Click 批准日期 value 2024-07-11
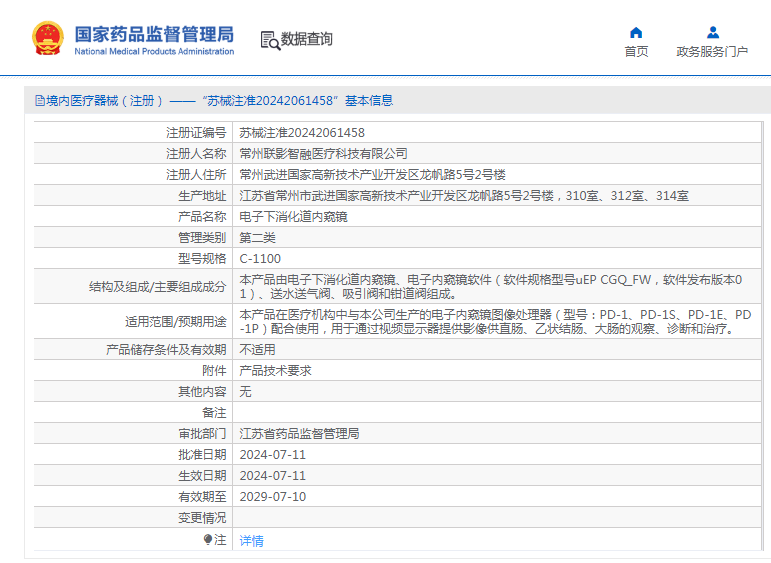 coord(272,455)
